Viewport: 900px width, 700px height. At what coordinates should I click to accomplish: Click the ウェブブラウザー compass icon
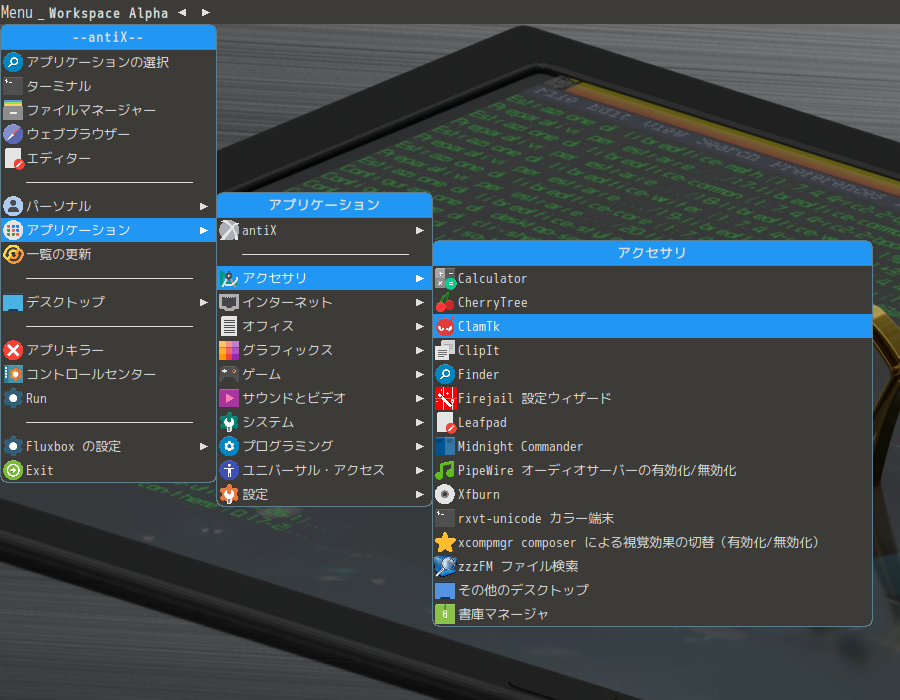click(x=13, y=134)
